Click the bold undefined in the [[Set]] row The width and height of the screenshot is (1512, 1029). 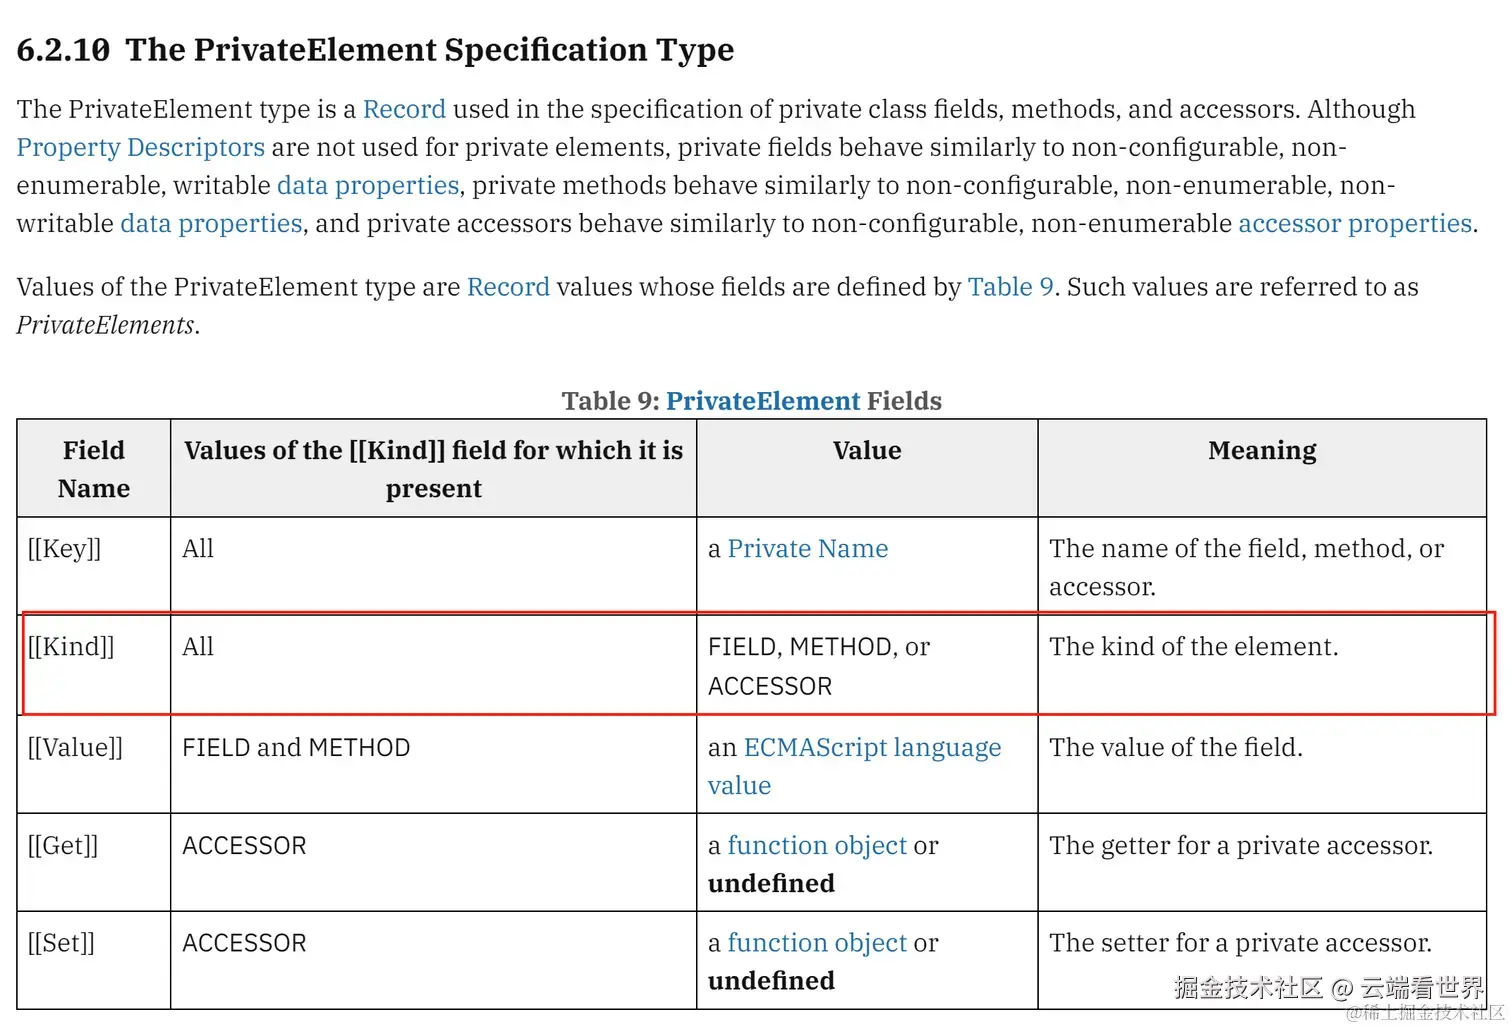tap(771, 980)
